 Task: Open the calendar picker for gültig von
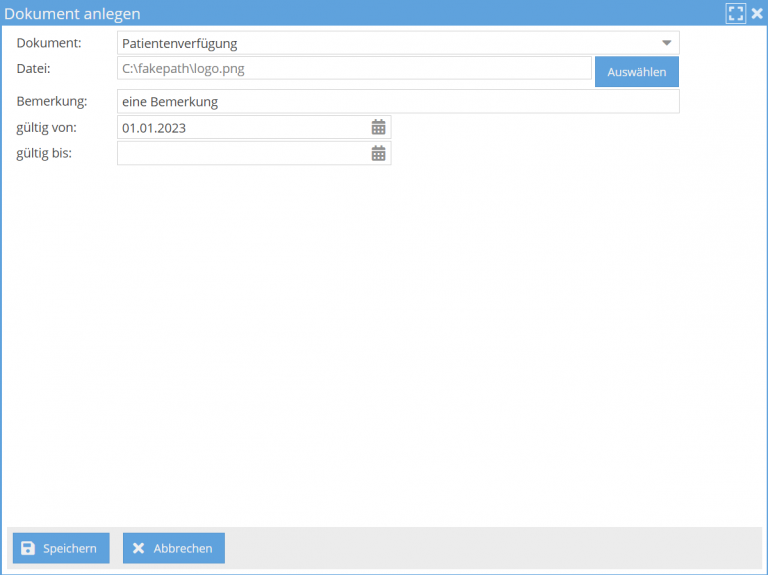coord(378,128)
